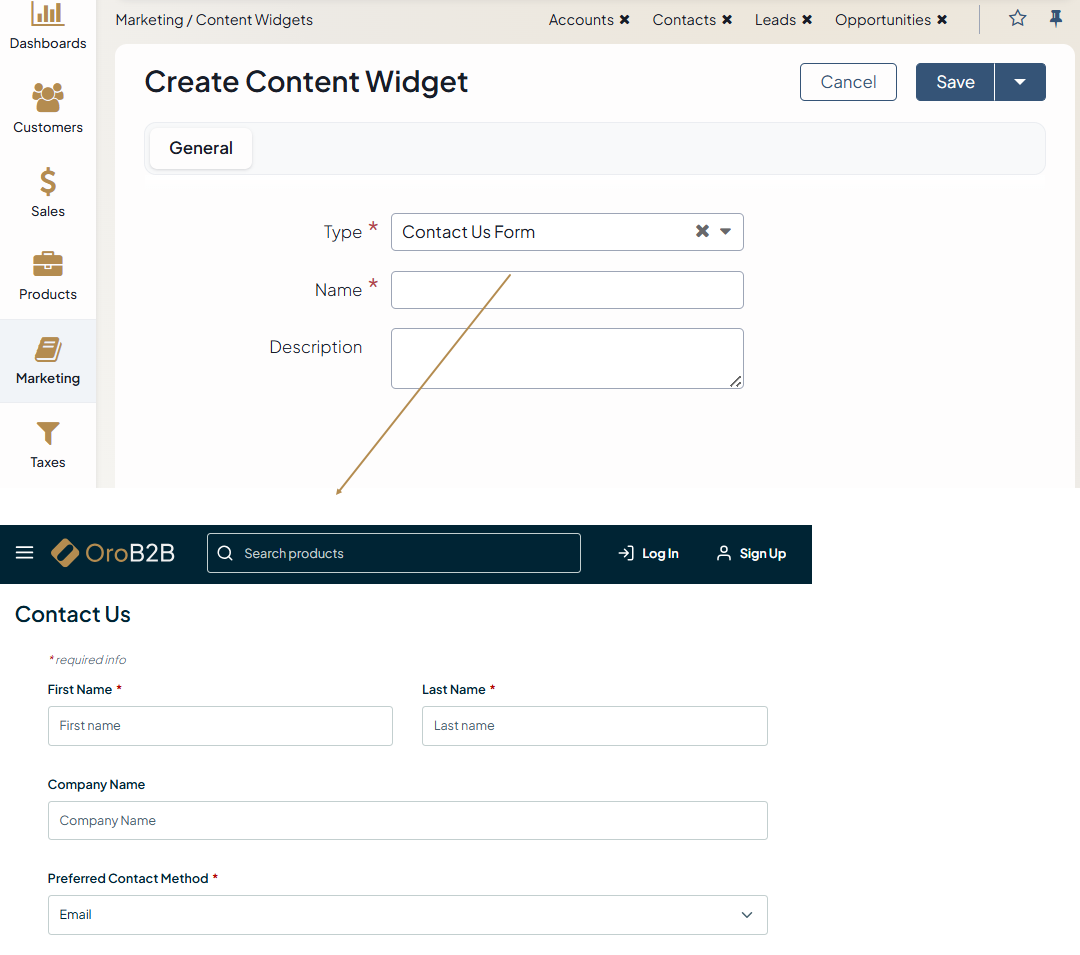This screenshot has width=1080, height=955.
Task: Select the General tab
Action: 201,148
